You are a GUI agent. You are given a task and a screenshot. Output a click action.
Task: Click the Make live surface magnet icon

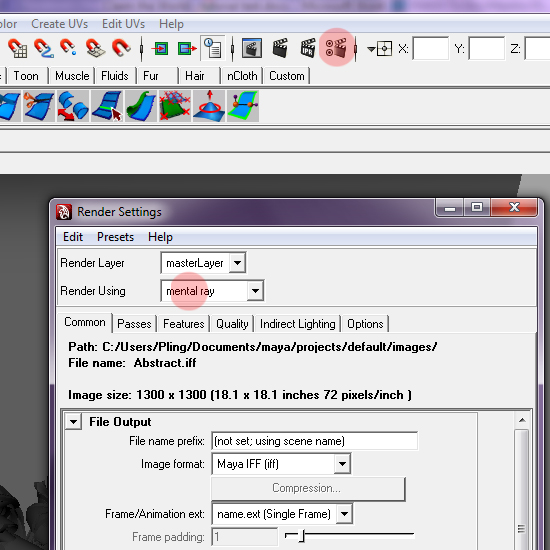[x=121, y=48]
